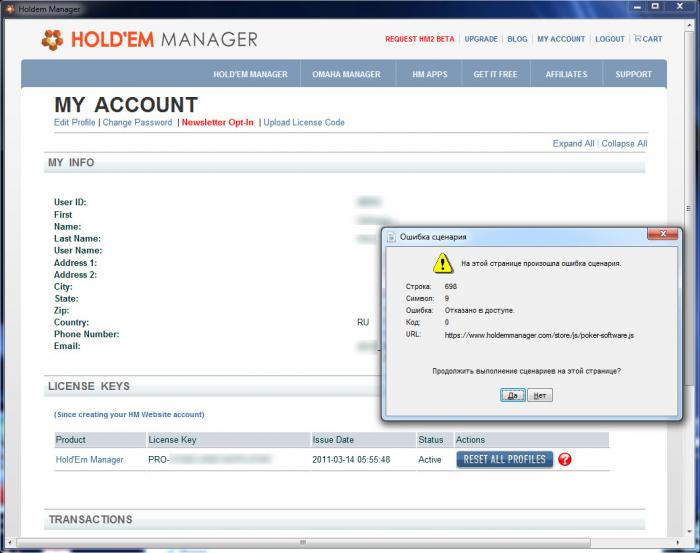Click the Change Password link
Viewport: 700px width, 553px height.
tap(137, 122)
